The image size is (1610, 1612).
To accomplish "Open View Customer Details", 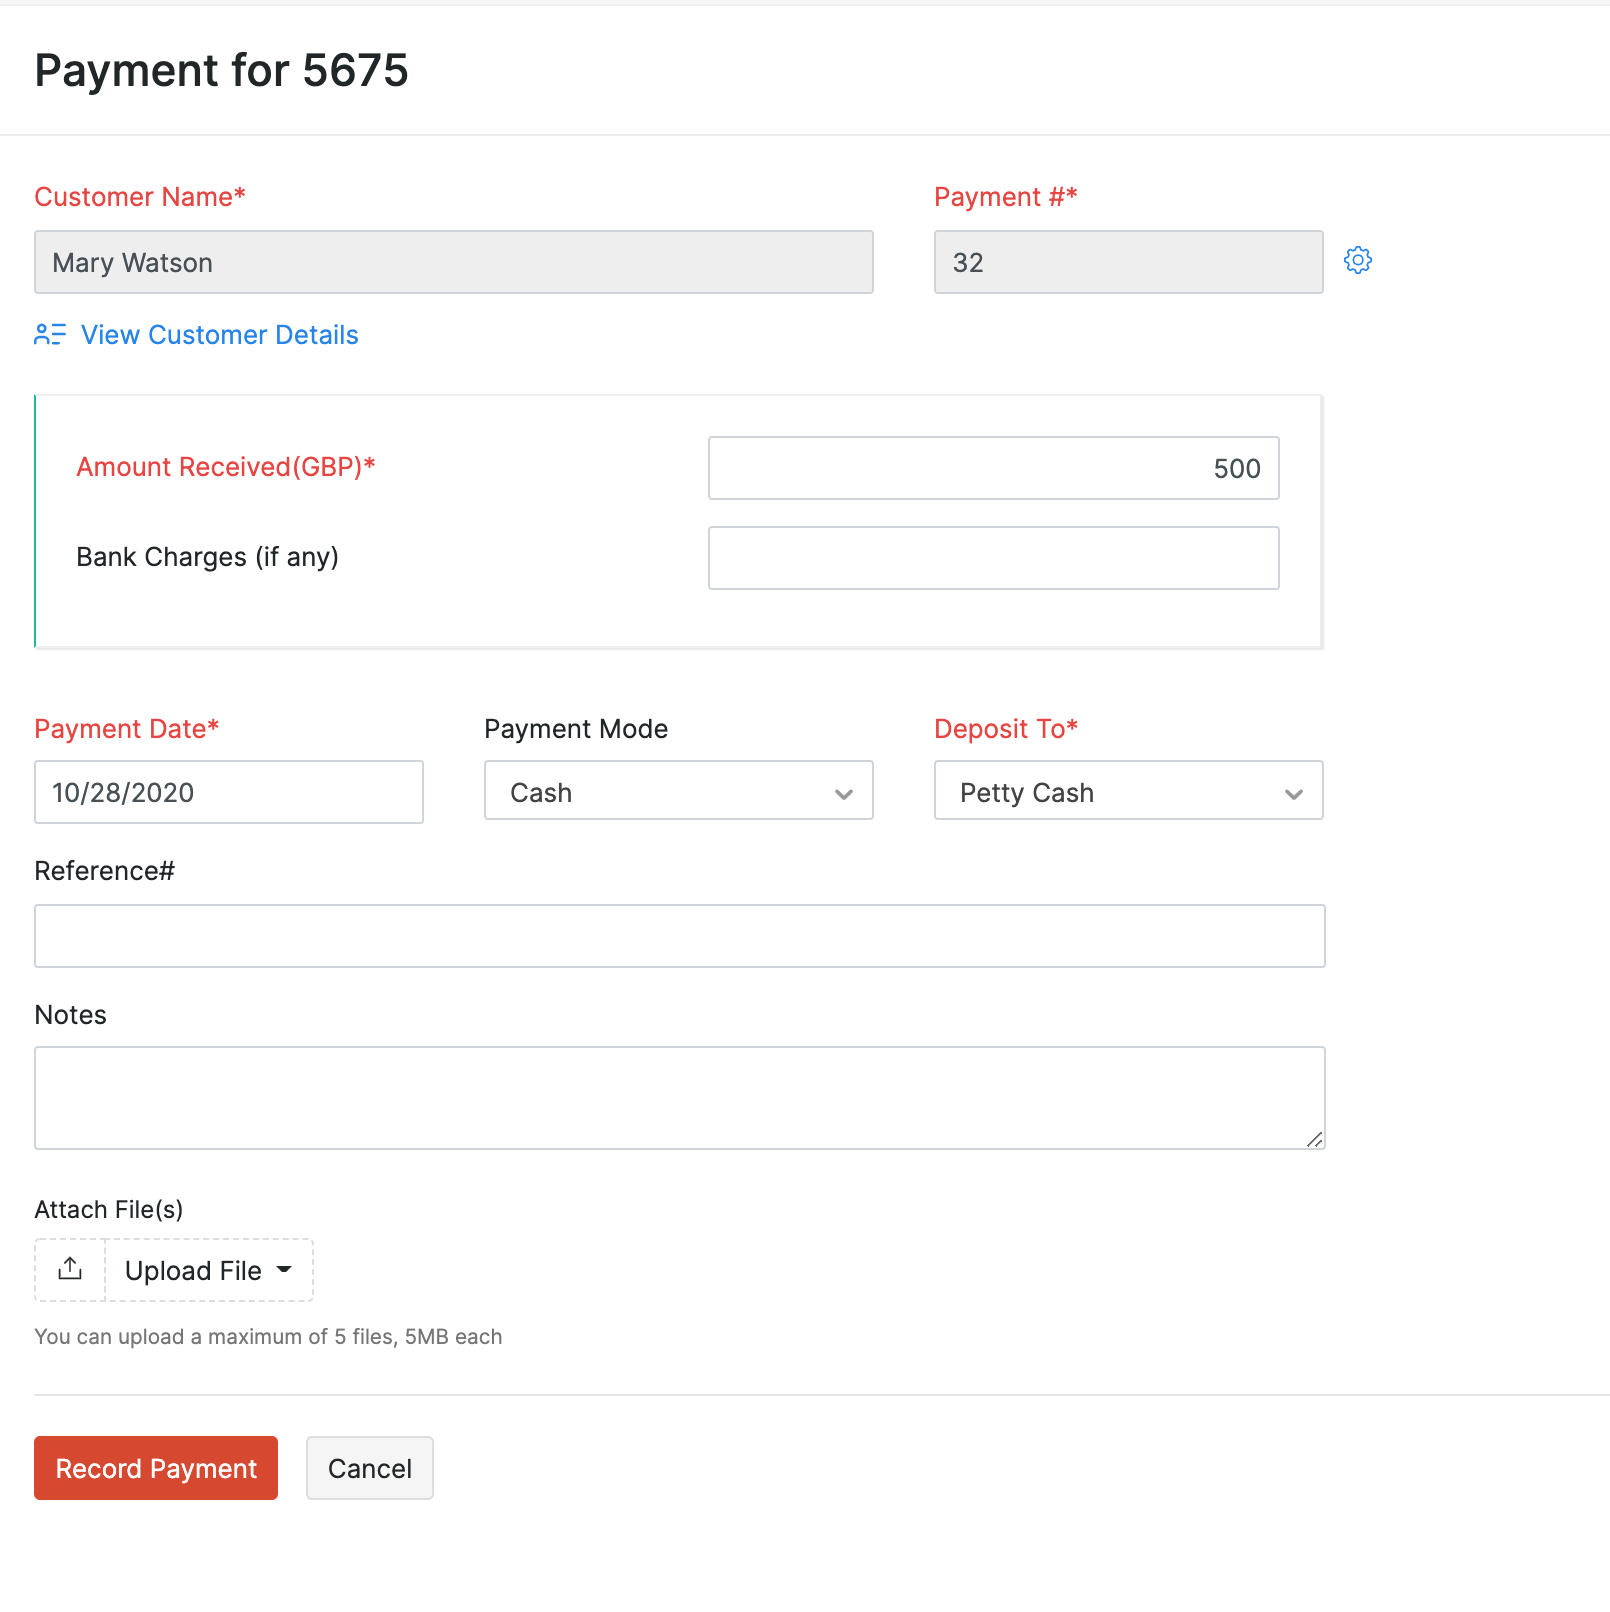I will click(x=219, y=335).
